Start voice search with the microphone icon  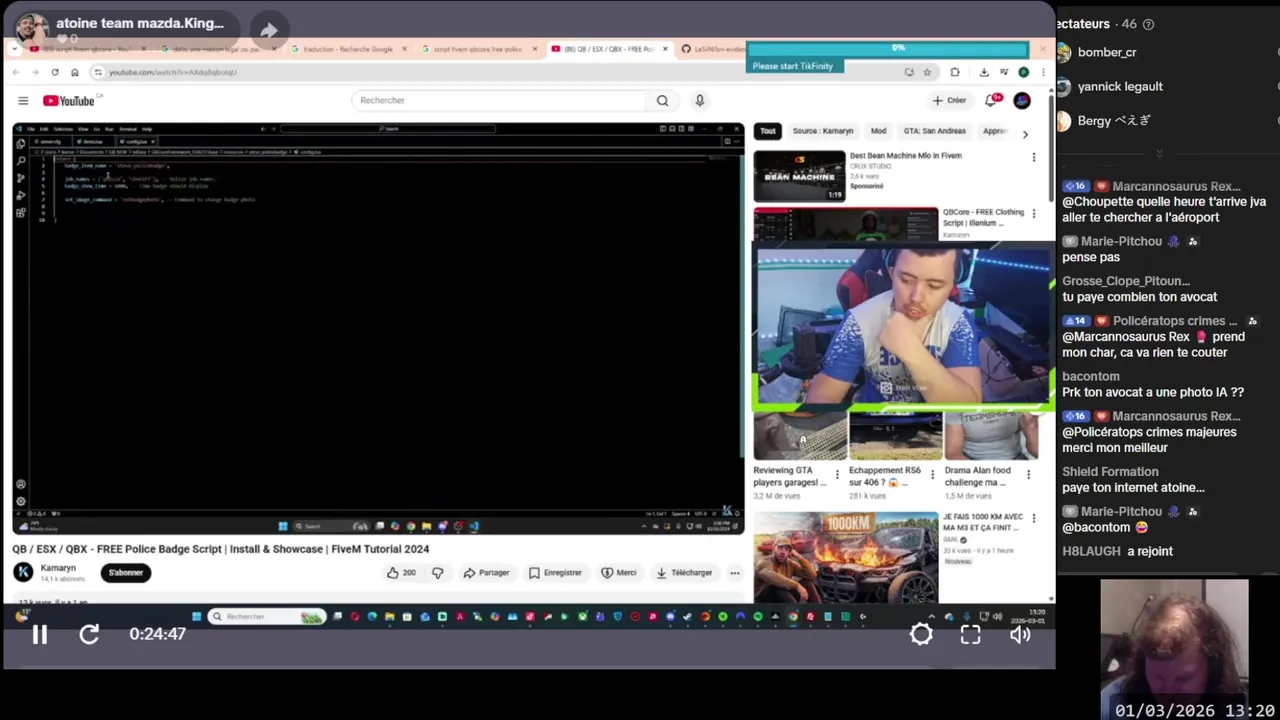pos(699,100)
